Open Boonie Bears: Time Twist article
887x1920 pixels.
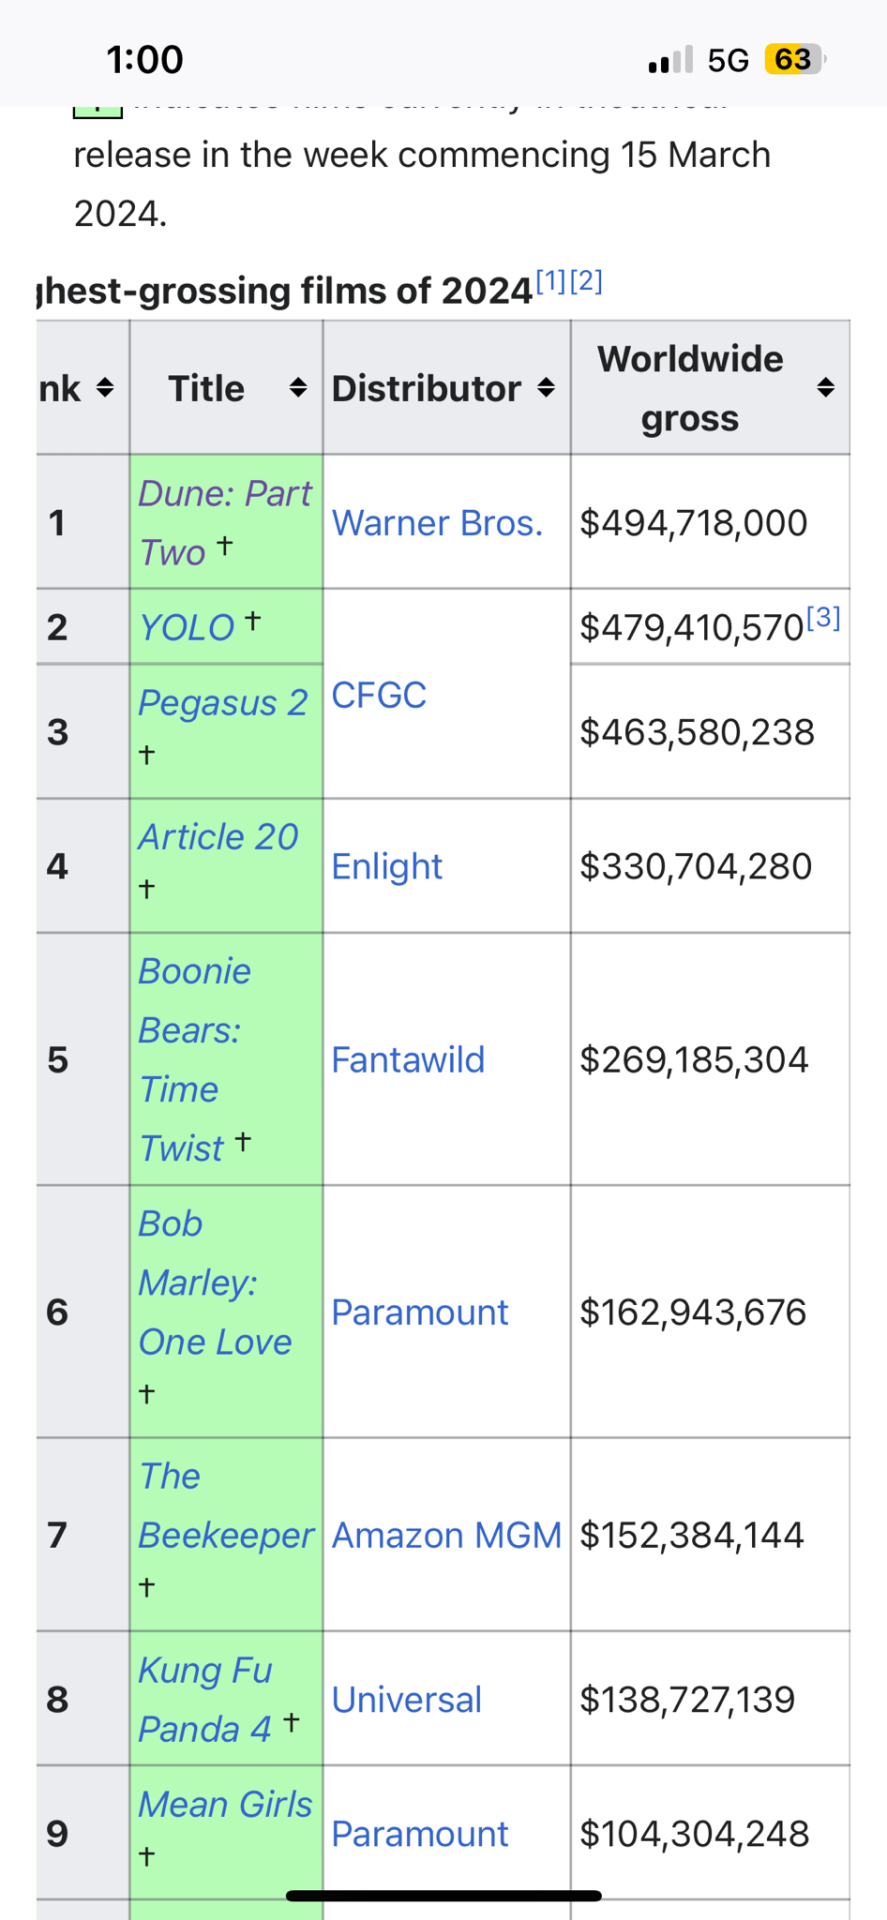[x=195, y=1060]
